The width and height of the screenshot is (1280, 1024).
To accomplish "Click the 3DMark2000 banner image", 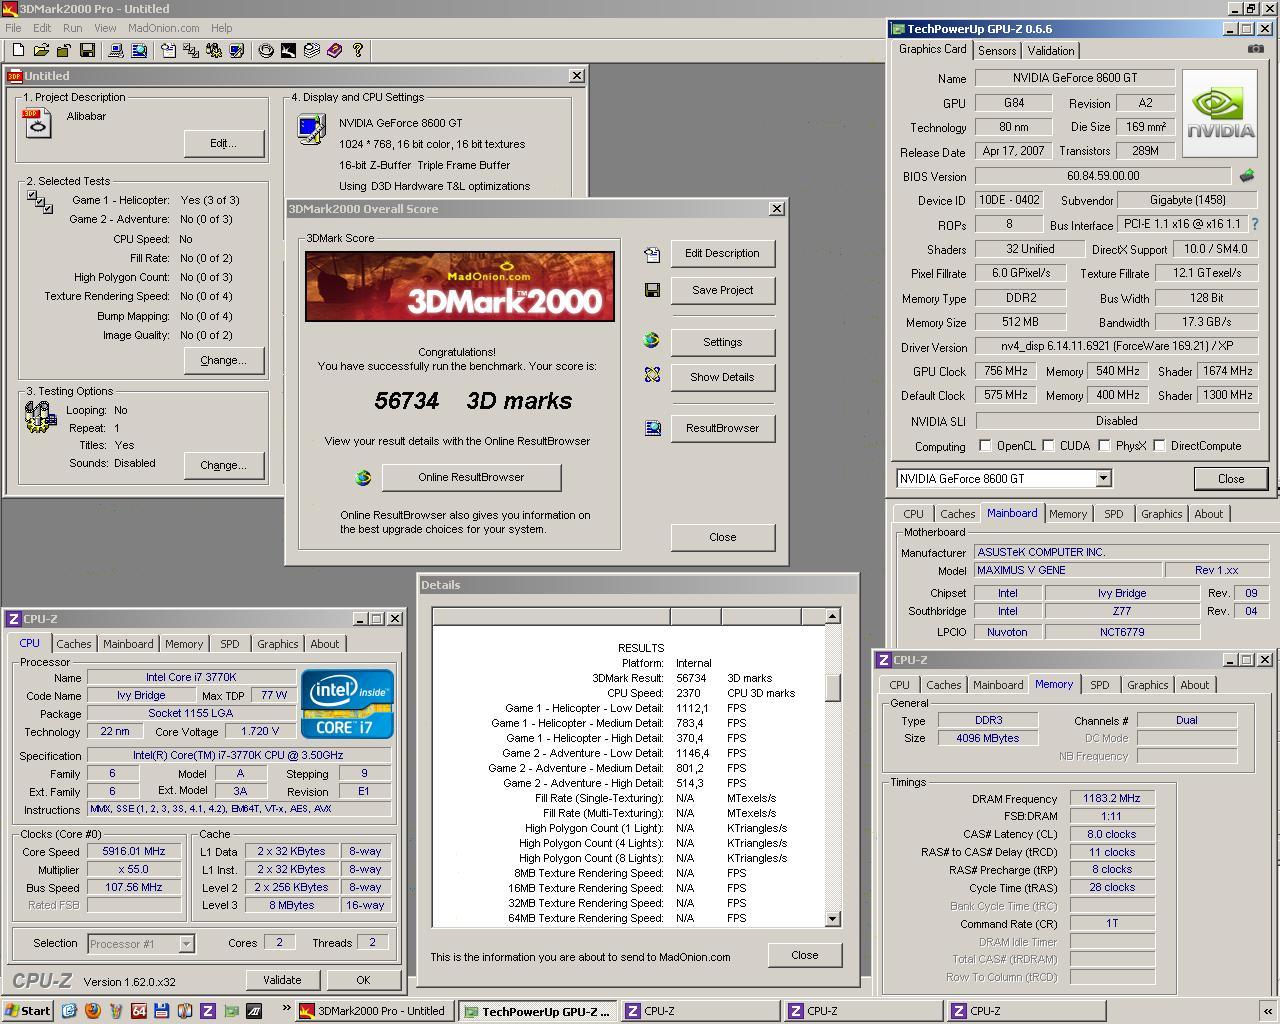I will pyautogui.click(x=460, y=286).
